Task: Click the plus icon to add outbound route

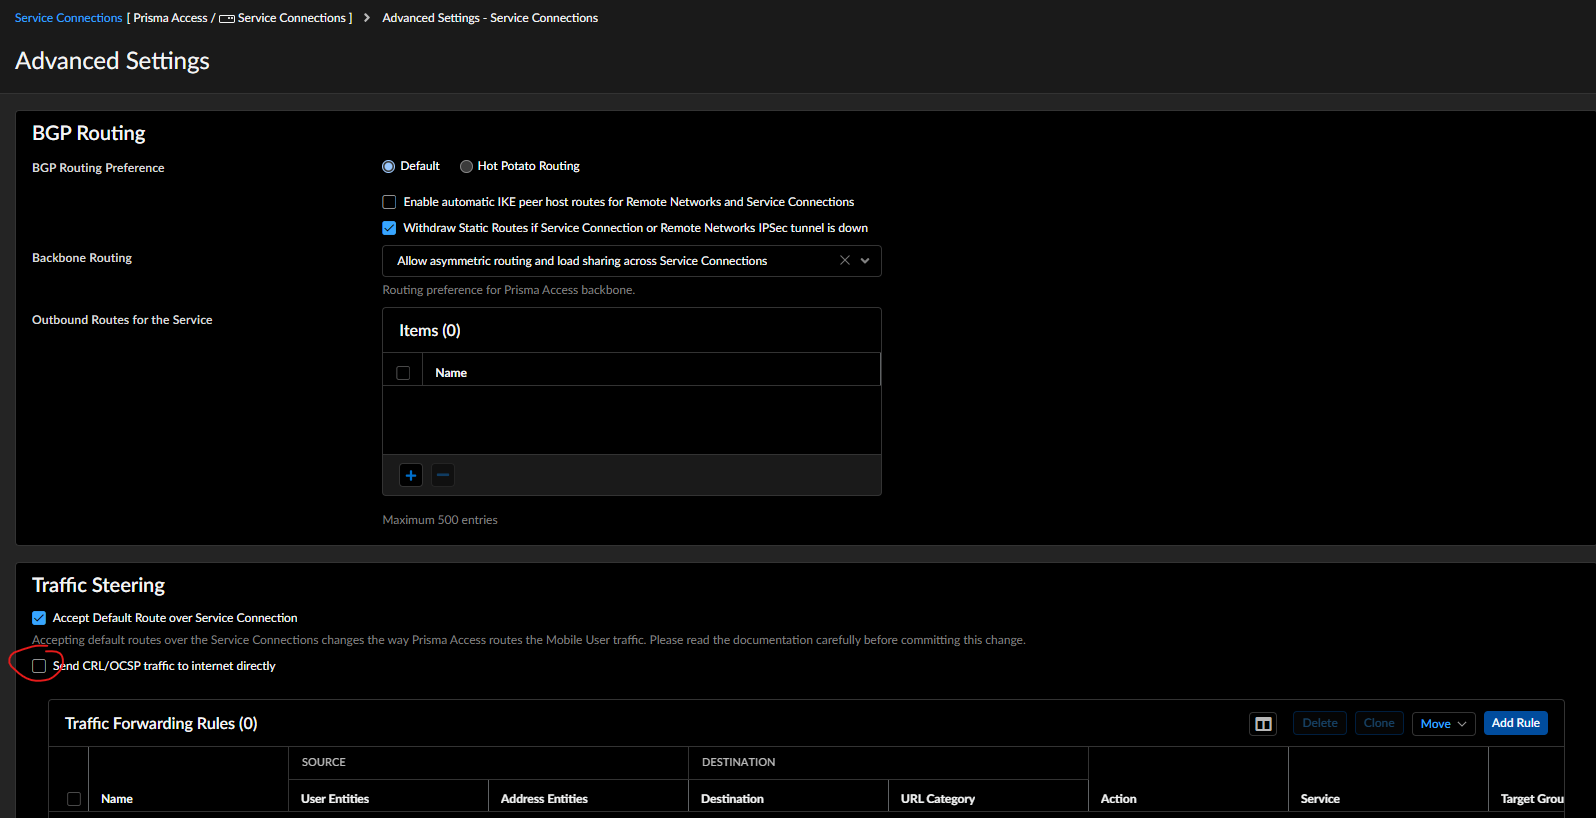Action: pyautogui.click(x=411, y=475)
